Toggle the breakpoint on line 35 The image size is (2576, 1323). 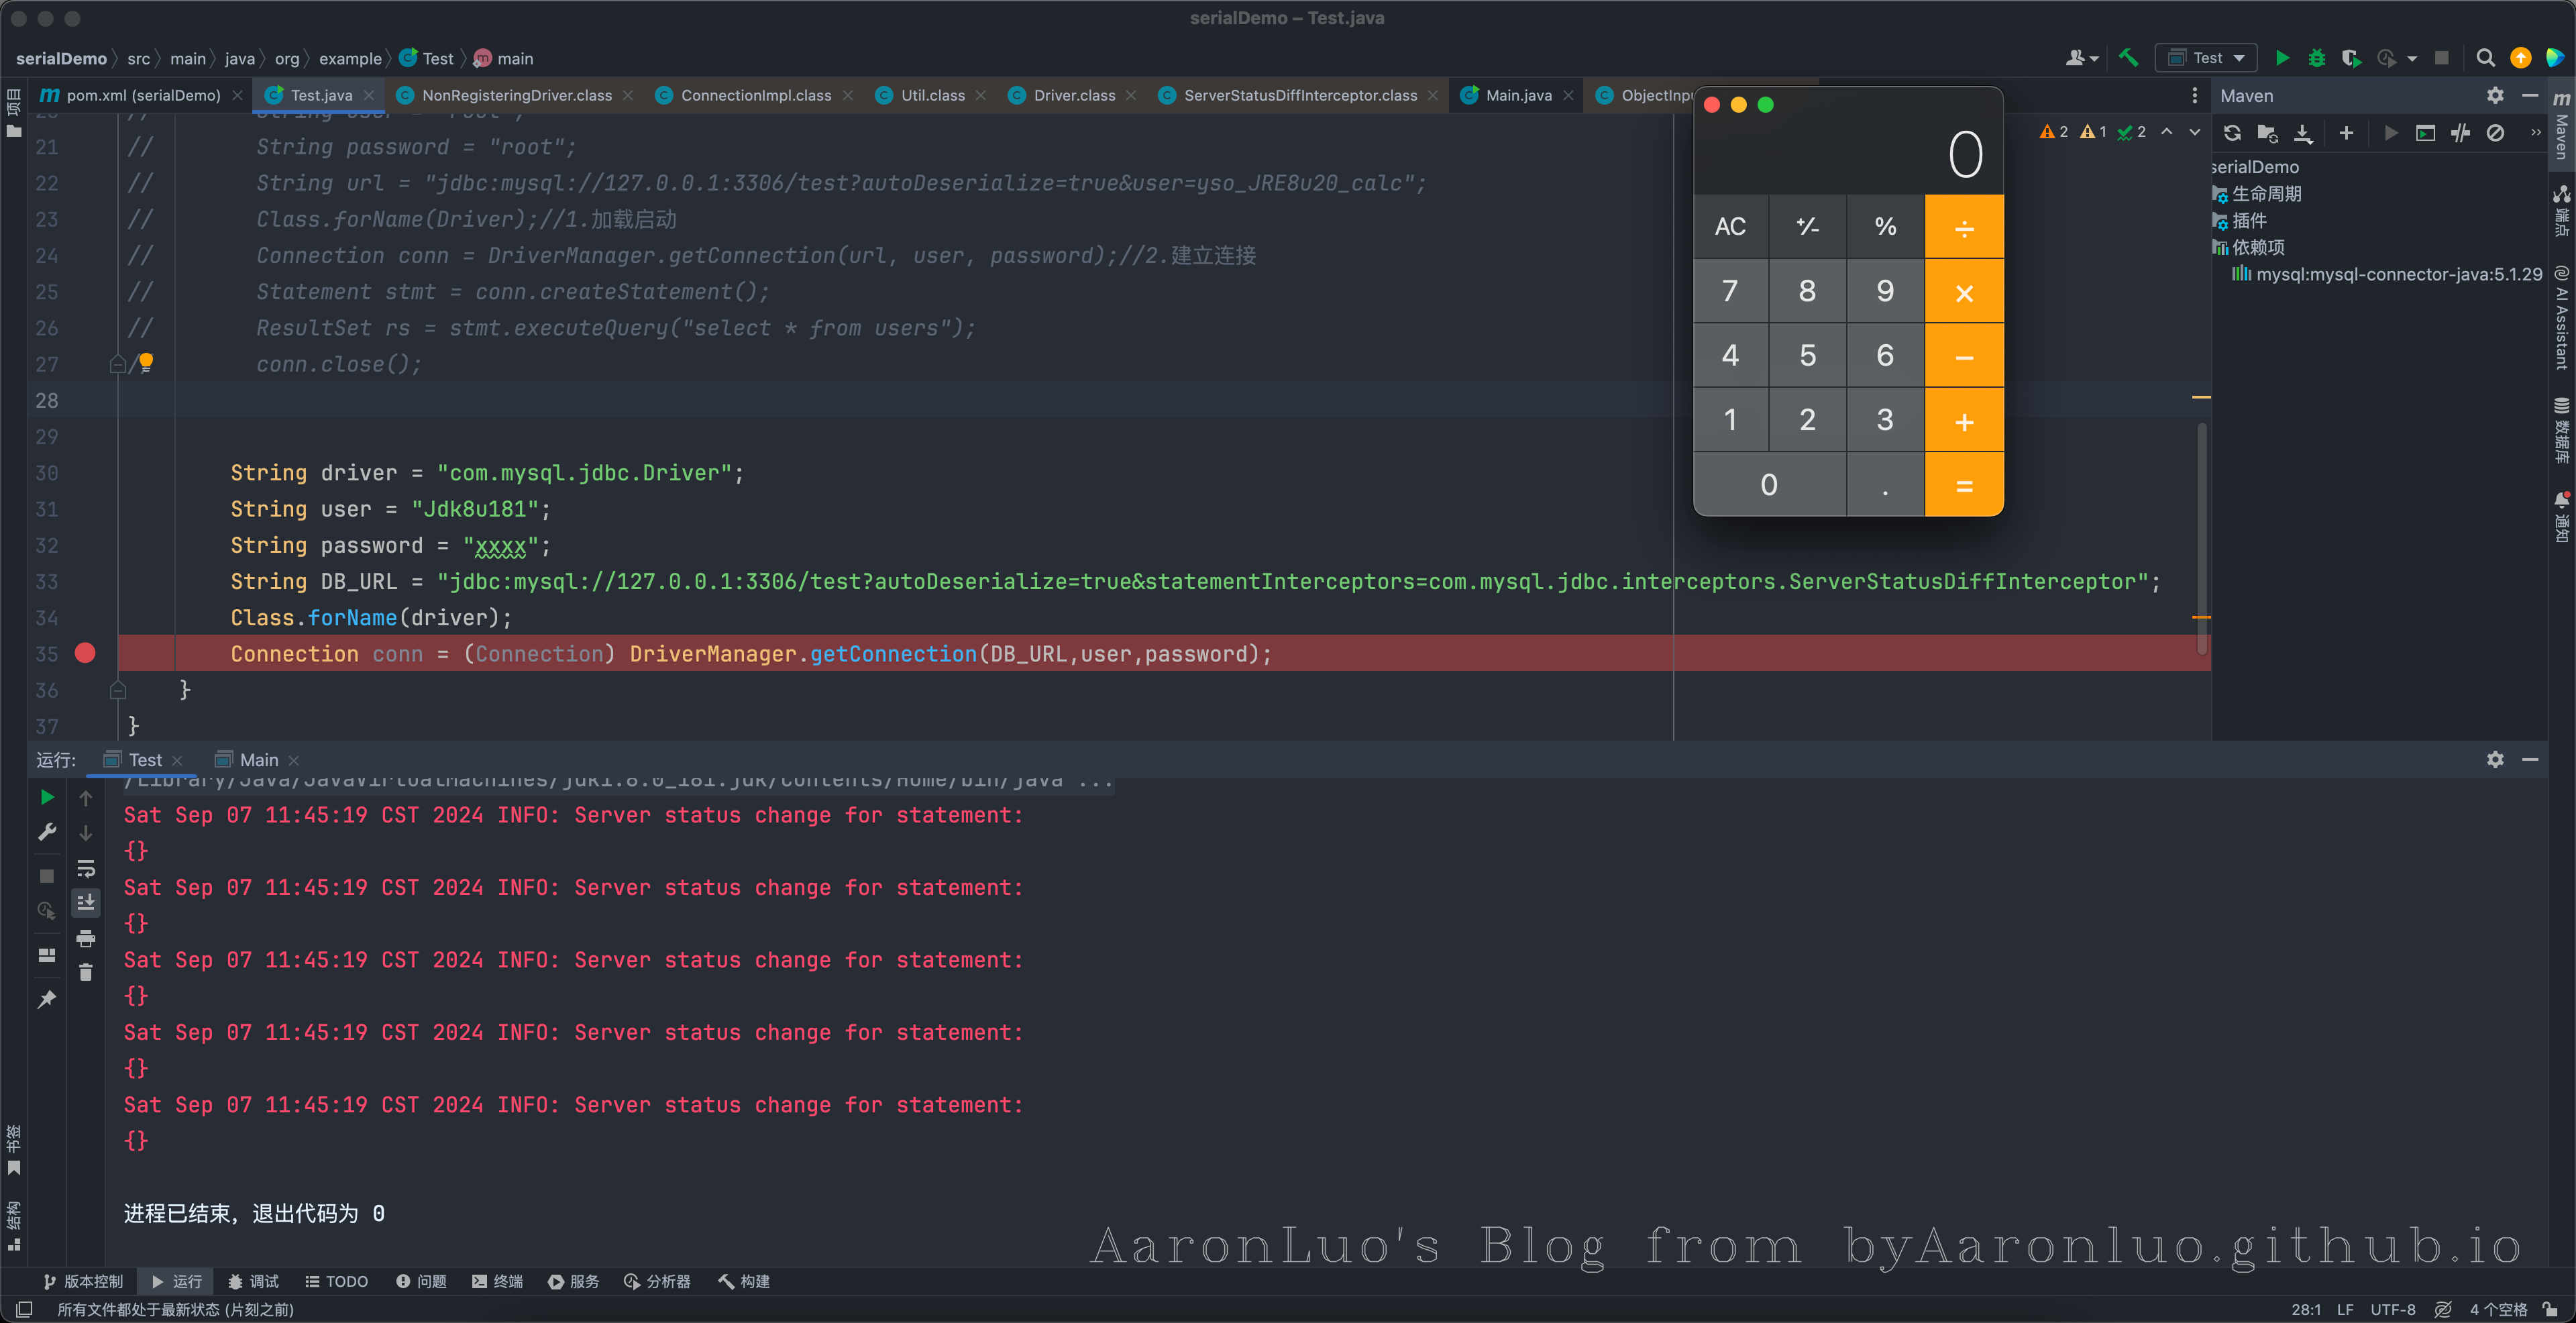85,653
